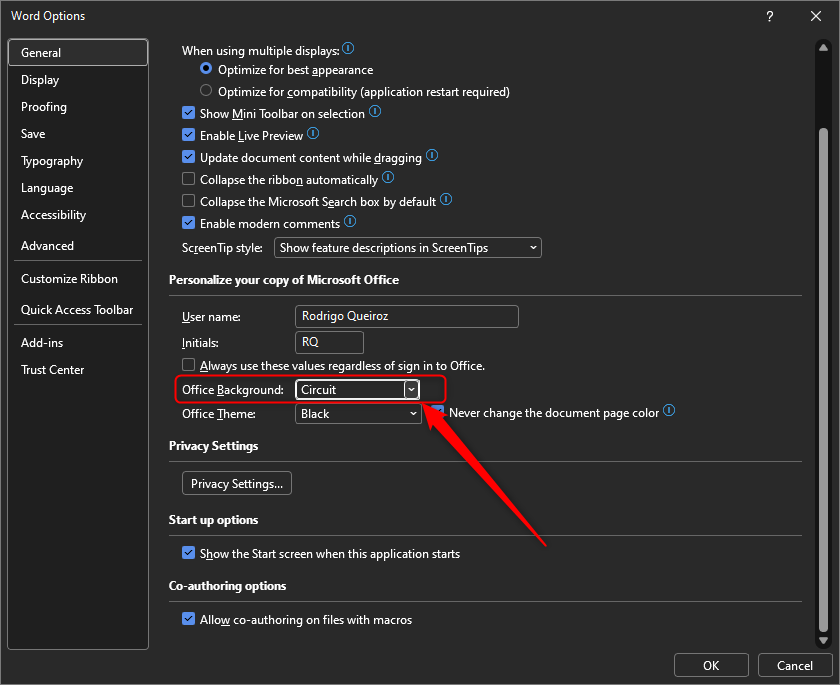Click the vertical scrollbar thumb

(x=823, y=380)
